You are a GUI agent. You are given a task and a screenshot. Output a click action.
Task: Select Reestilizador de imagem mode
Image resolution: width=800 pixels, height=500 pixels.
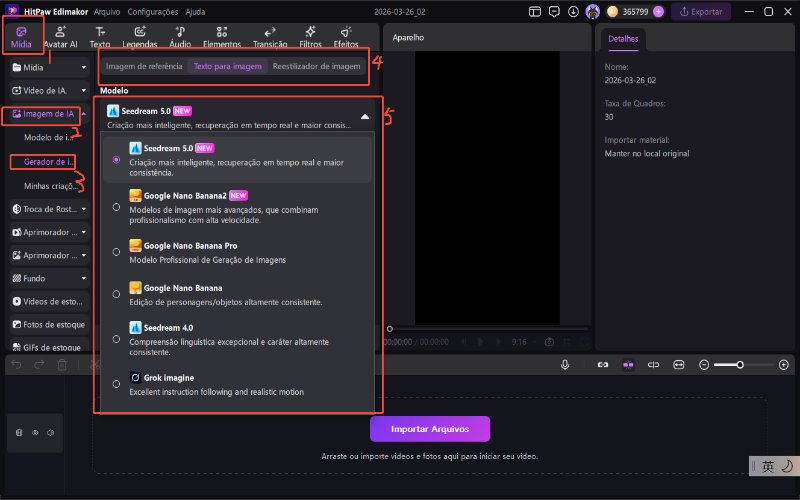click(x=316, y=66)
